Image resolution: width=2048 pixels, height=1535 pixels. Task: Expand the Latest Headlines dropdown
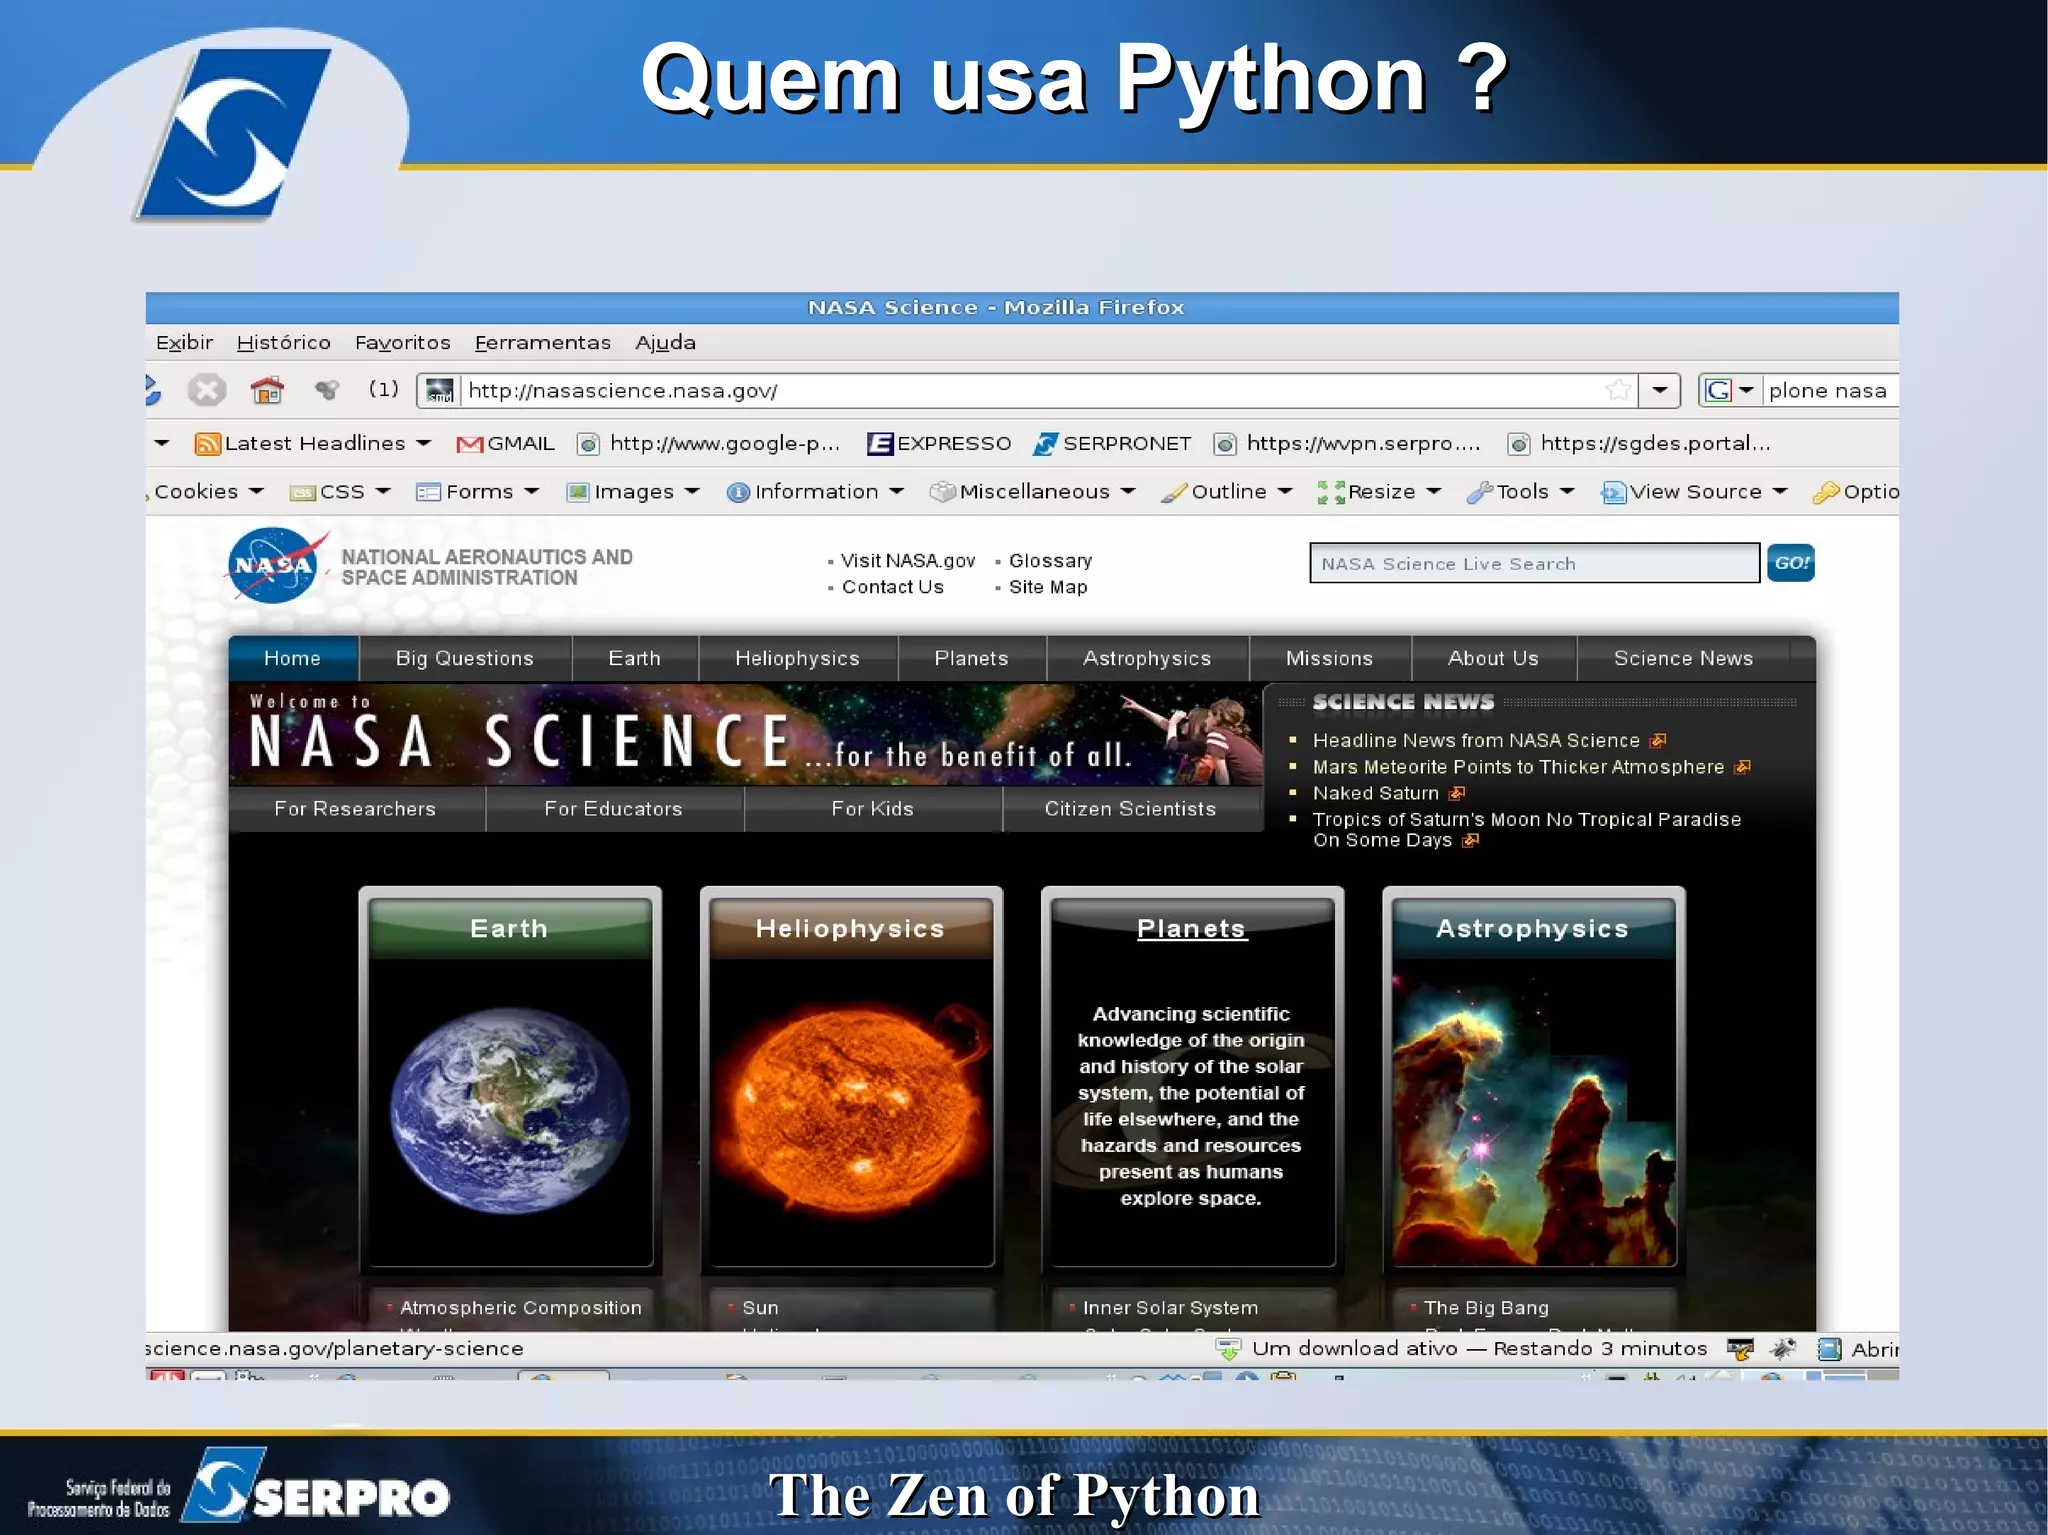point(423,443)
